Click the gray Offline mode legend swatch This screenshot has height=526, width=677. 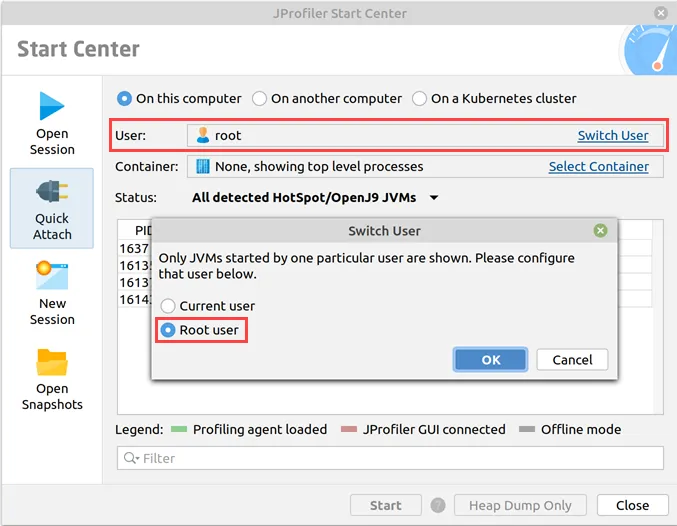click(x=527, y=429)
